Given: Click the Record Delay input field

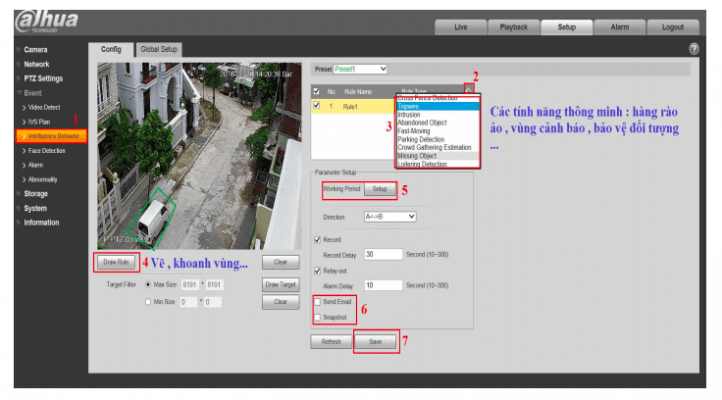Looking at the screenshot, I should tap(383, 254).
